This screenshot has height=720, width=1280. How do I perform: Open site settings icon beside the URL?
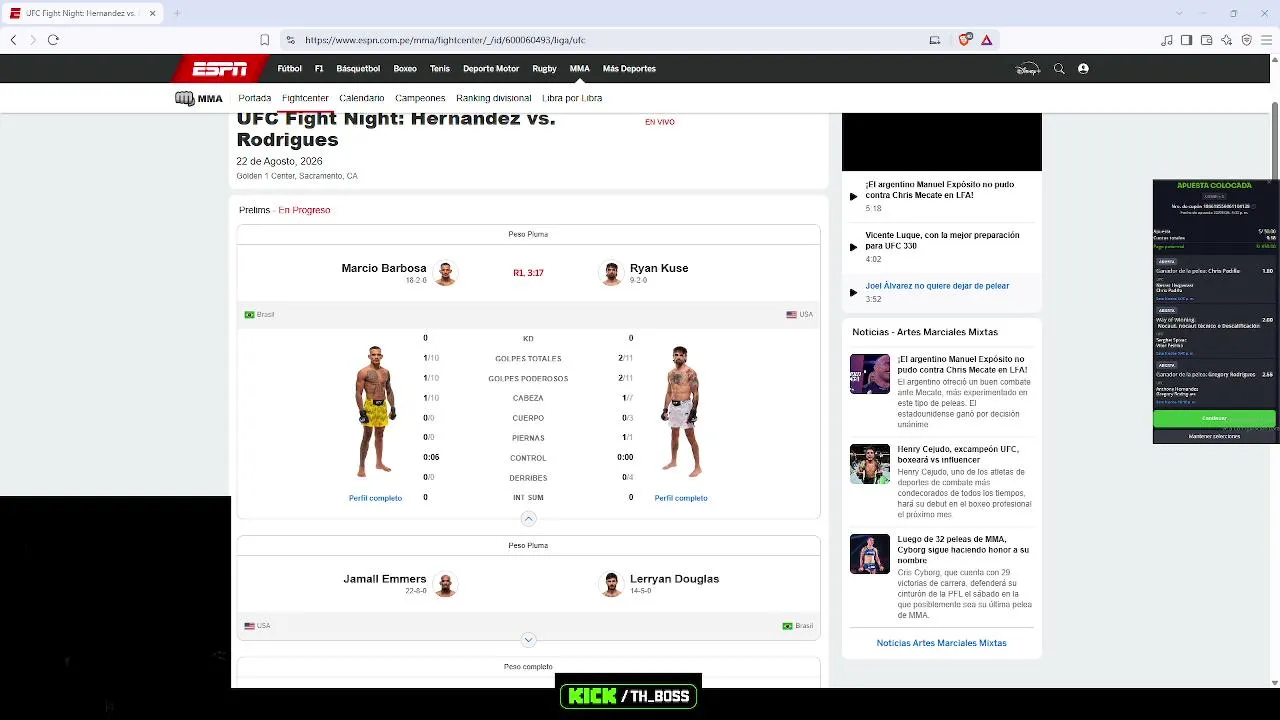pos(290,40)
